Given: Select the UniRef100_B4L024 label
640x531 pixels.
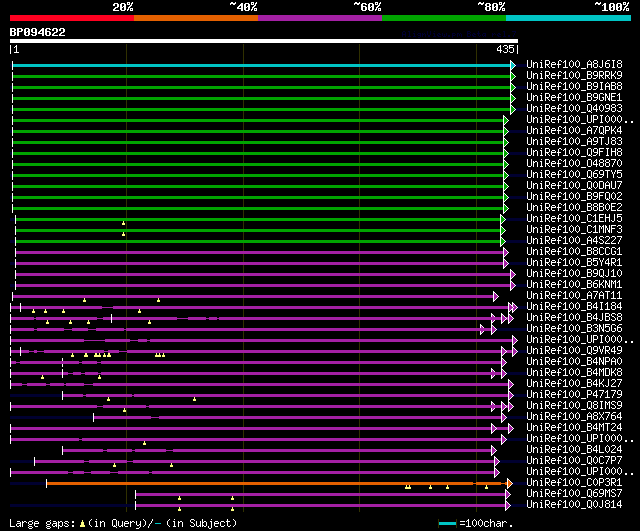Looking at the screenshot, I should click(574, 450).
